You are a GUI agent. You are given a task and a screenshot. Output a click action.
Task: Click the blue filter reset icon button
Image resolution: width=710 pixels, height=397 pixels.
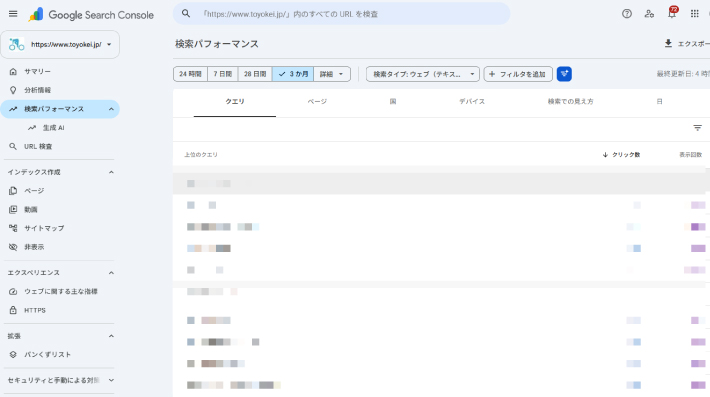(564, 74)
